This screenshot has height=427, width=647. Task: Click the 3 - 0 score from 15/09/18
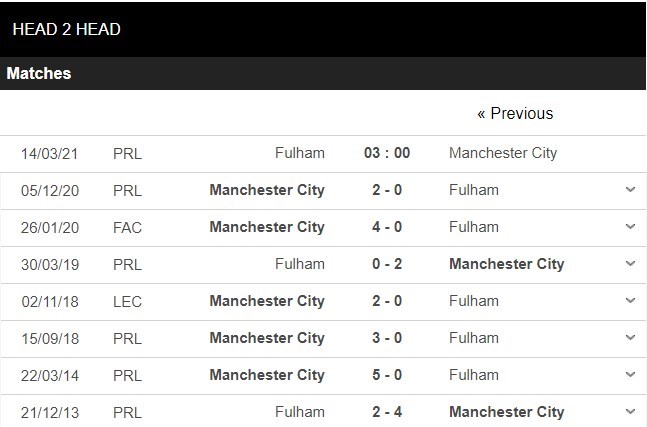(x=386, y=338)
